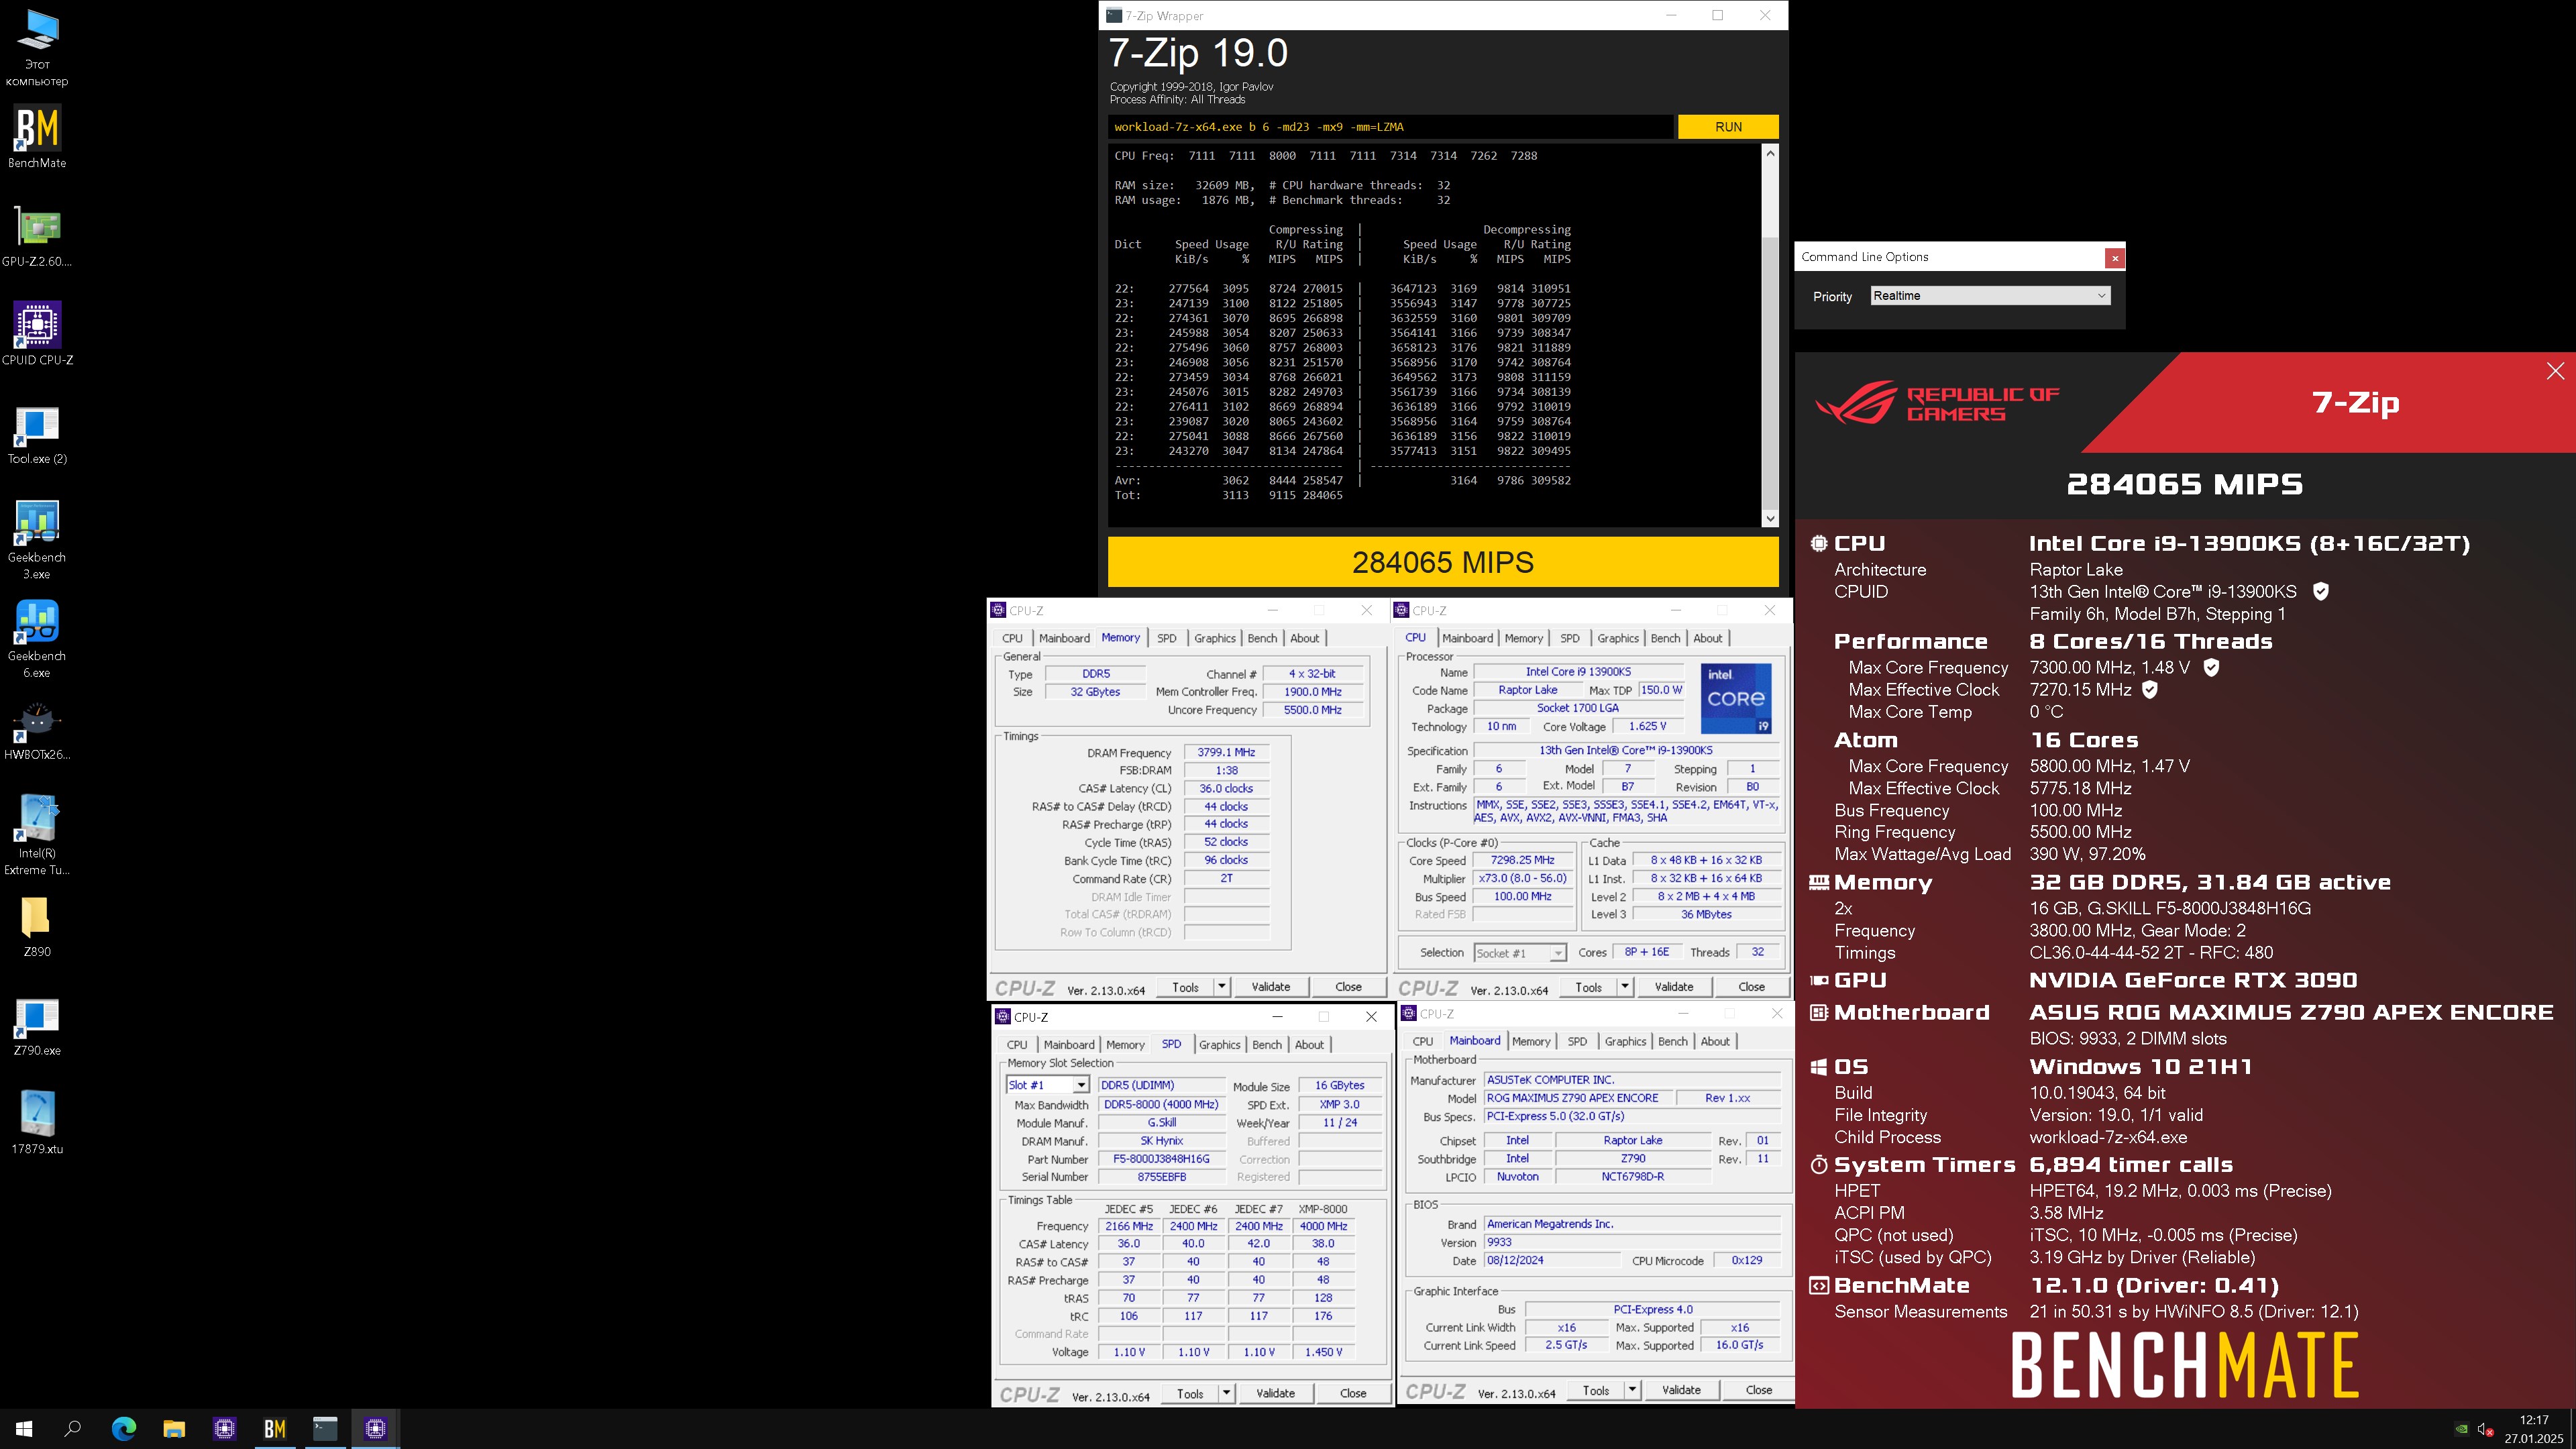Open the BenchMate desktop shortcut
Screen dimensions: 2576x1449
click(37, 137)
